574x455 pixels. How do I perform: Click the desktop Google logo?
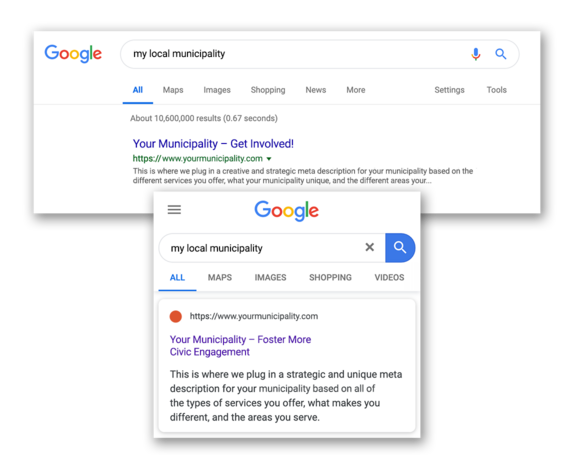(x=73, y=54)
